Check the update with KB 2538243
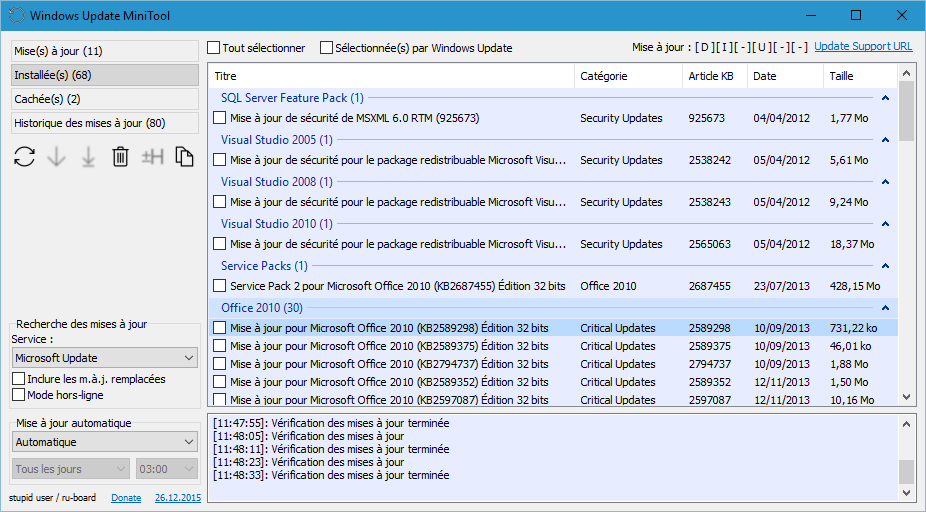 click(220, 202)
